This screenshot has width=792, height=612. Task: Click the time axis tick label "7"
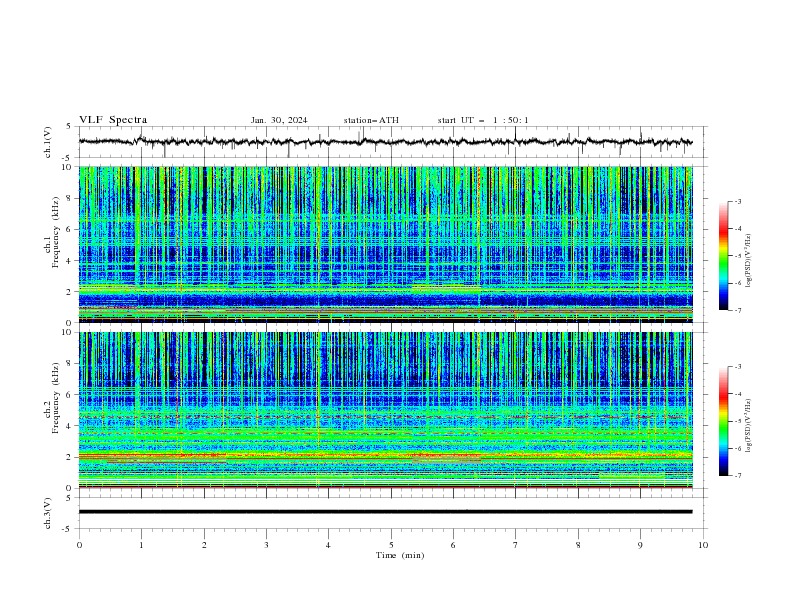coord(516,545)
